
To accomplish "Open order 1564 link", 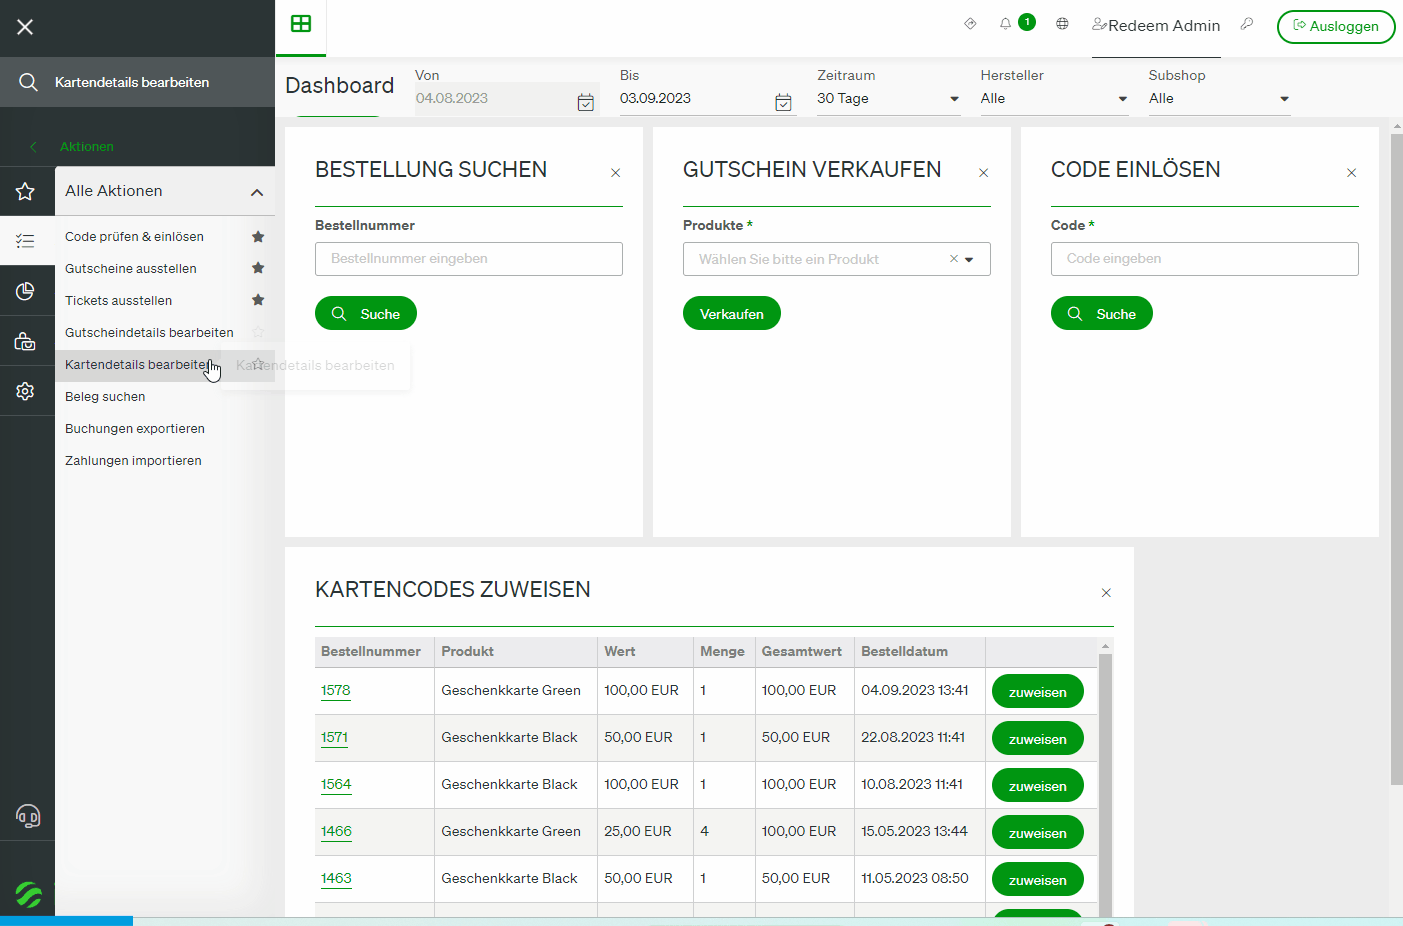I will [336, 784].
